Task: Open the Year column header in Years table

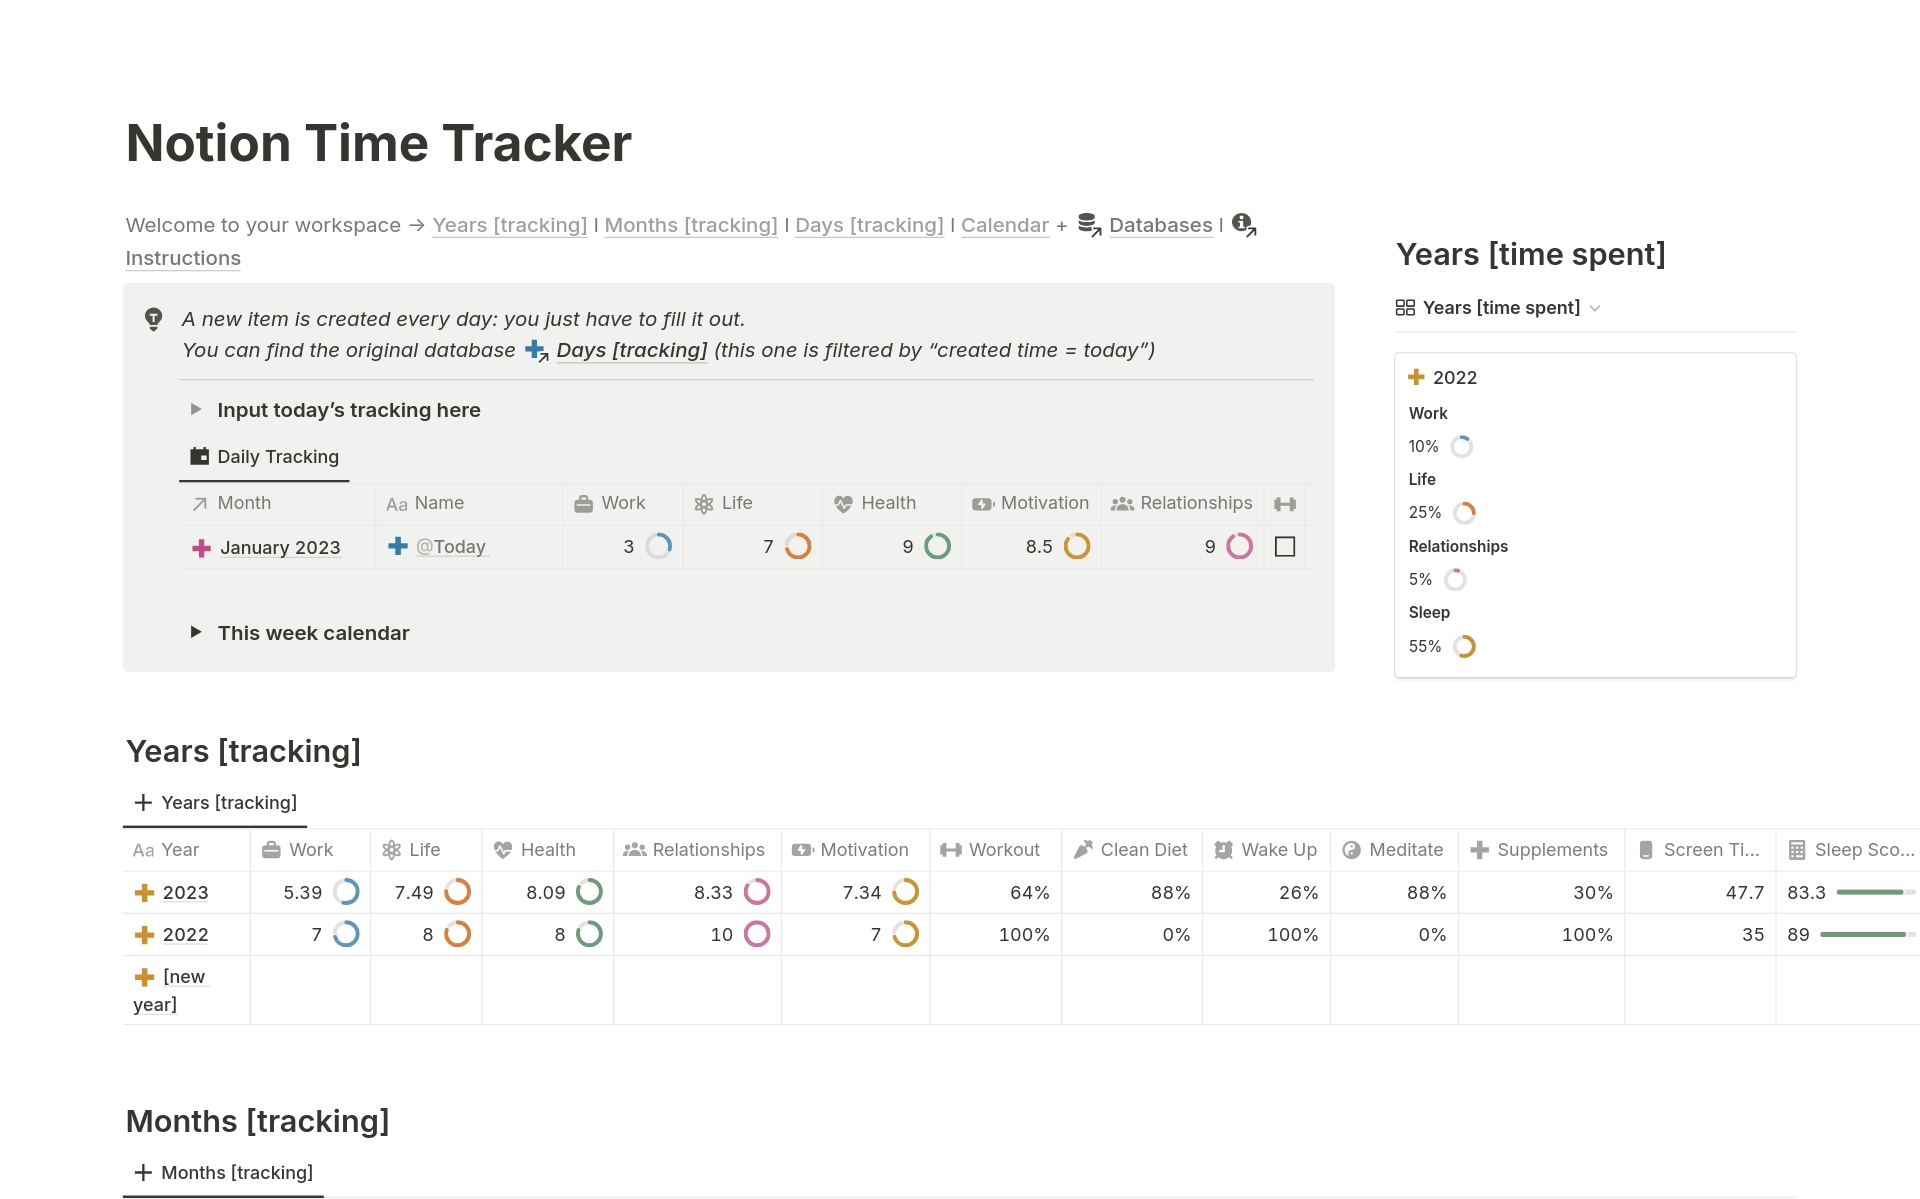Action: (x=186, y=850)
